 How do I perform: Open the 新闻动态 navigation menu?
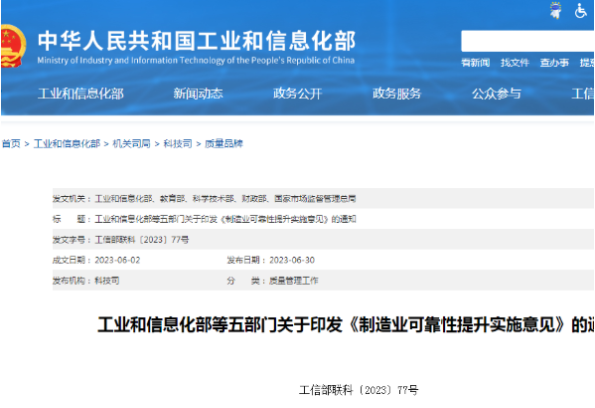(x=198, y=93)
